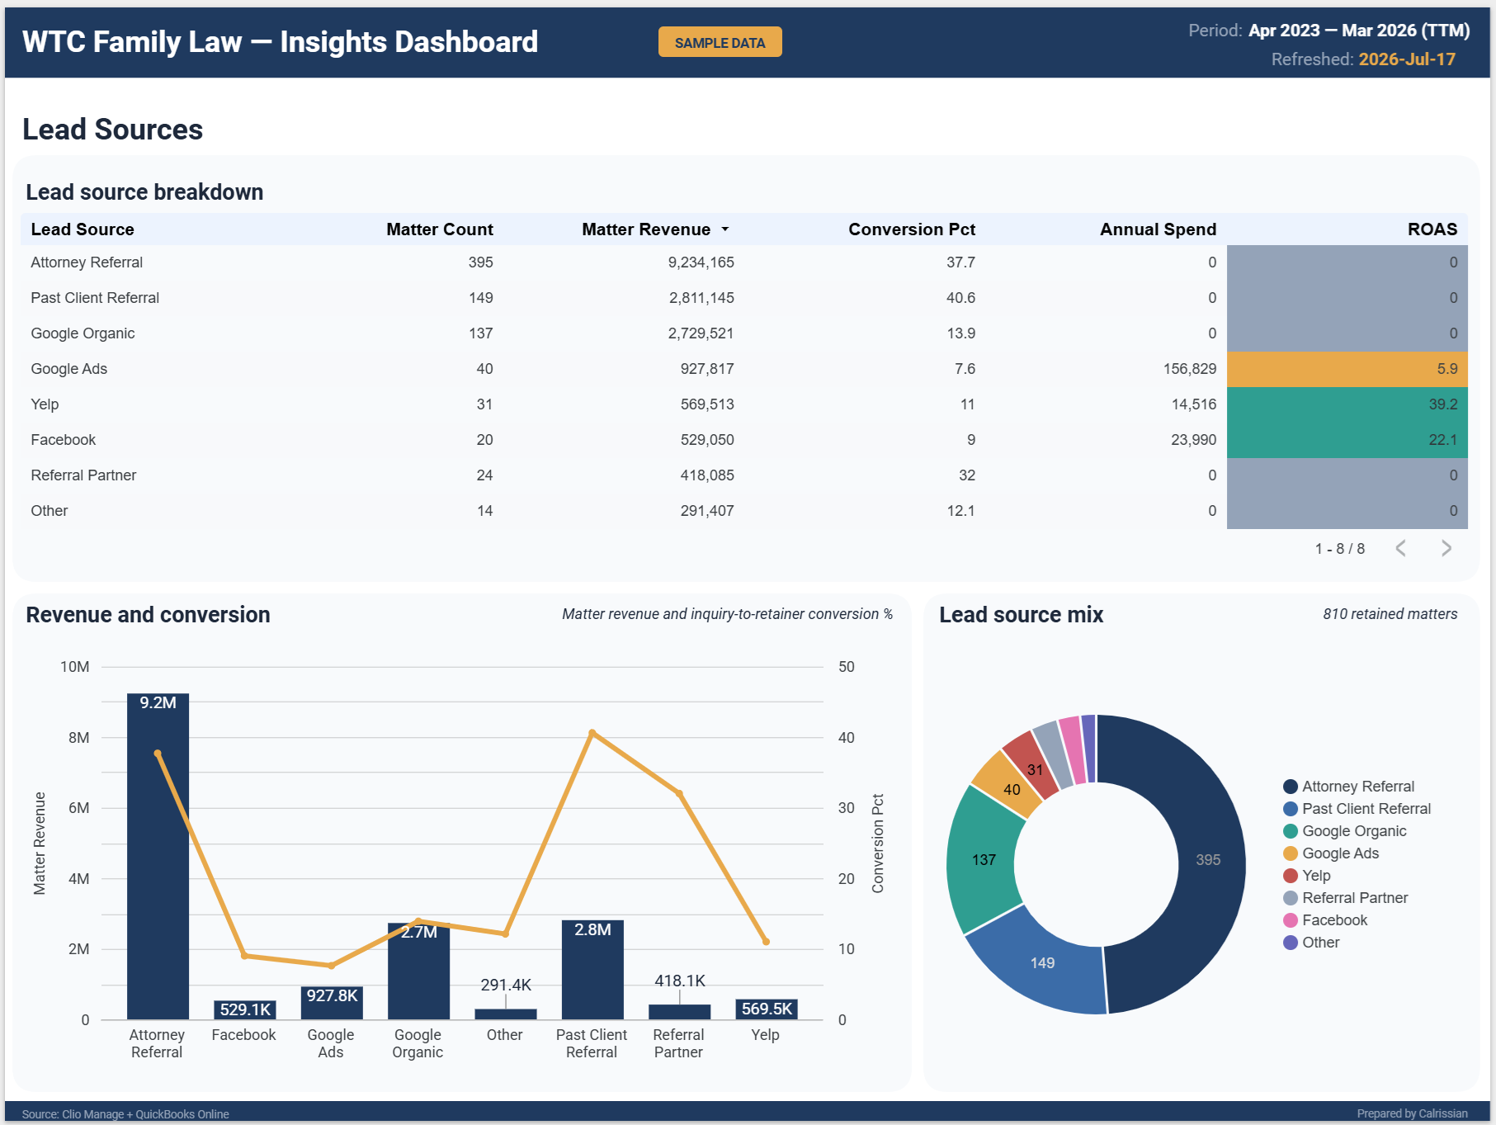
Task: Click the revenue value 9,234,165
Action: coord(701,262)
